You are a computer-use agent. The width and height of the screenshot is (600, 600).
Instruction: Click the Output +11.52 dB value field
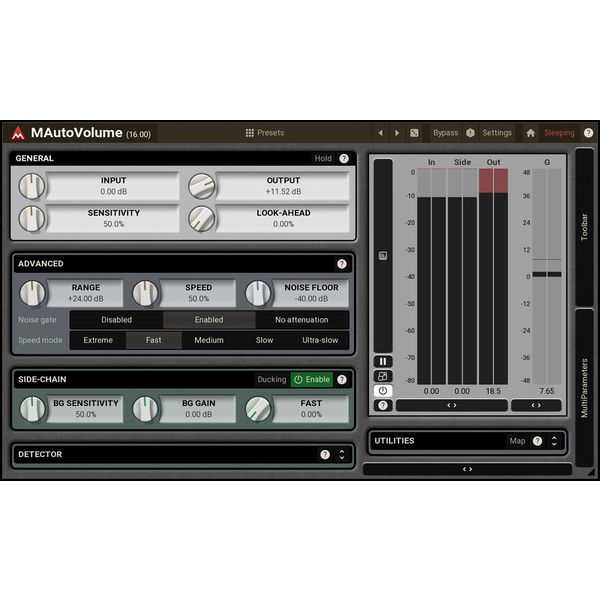point(283,186)
